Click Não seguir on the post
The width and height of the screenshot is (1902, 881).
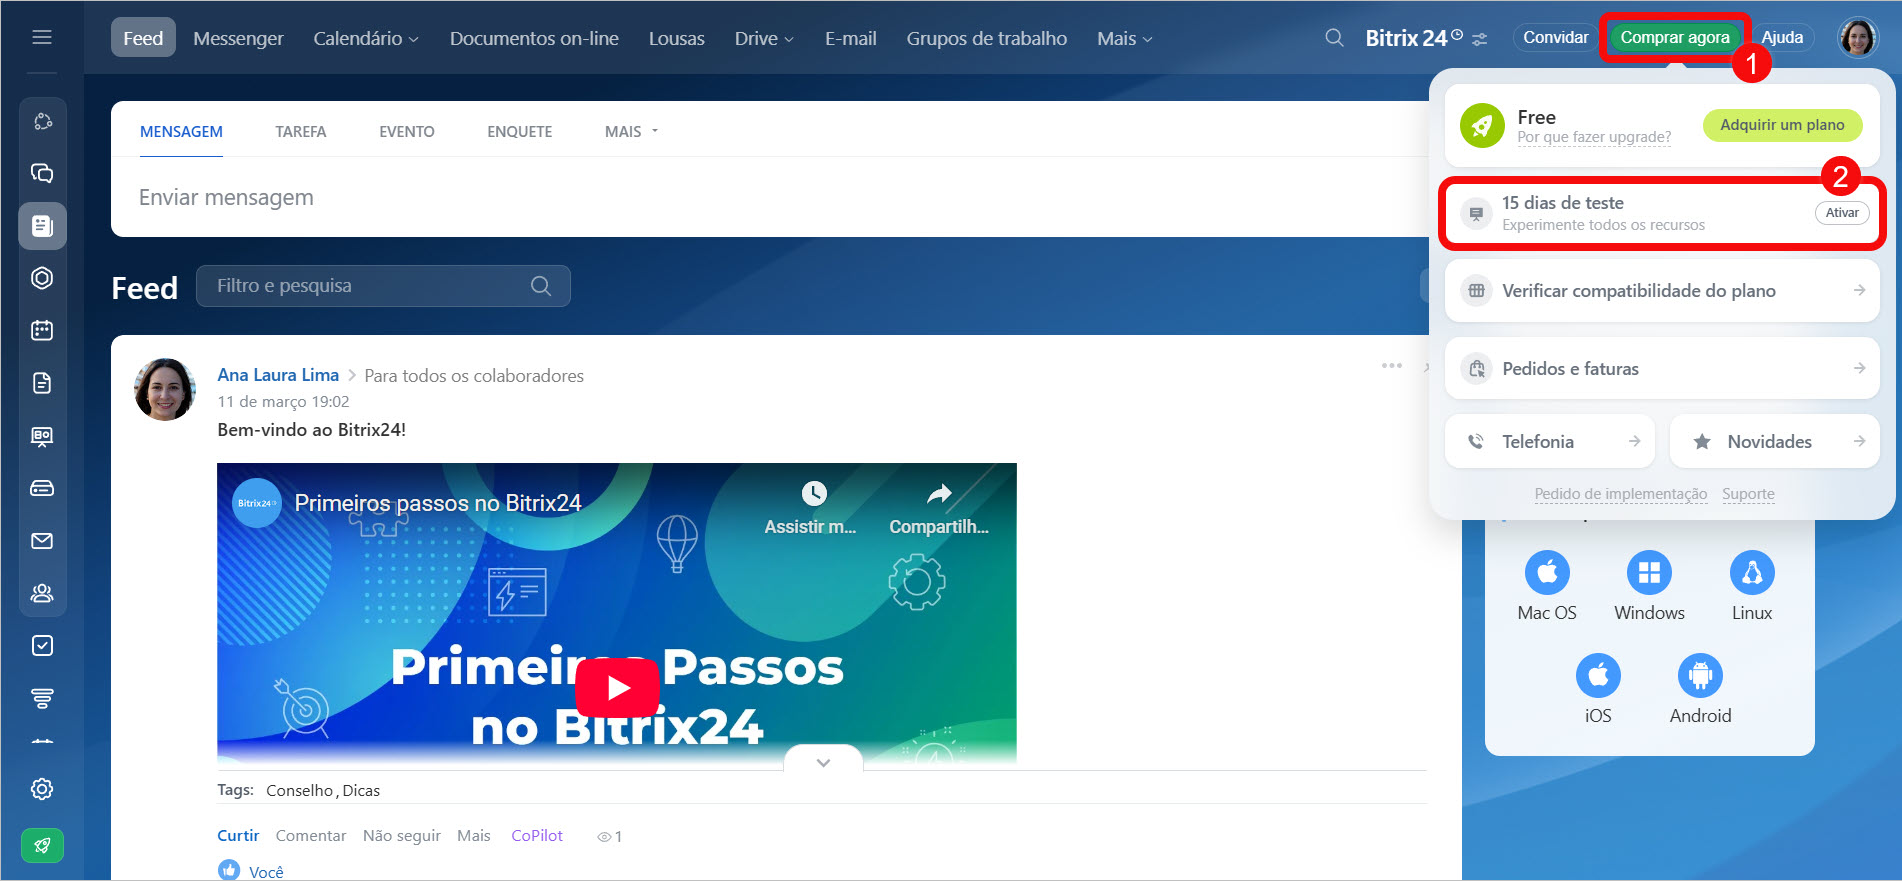(x=402, y=836)
